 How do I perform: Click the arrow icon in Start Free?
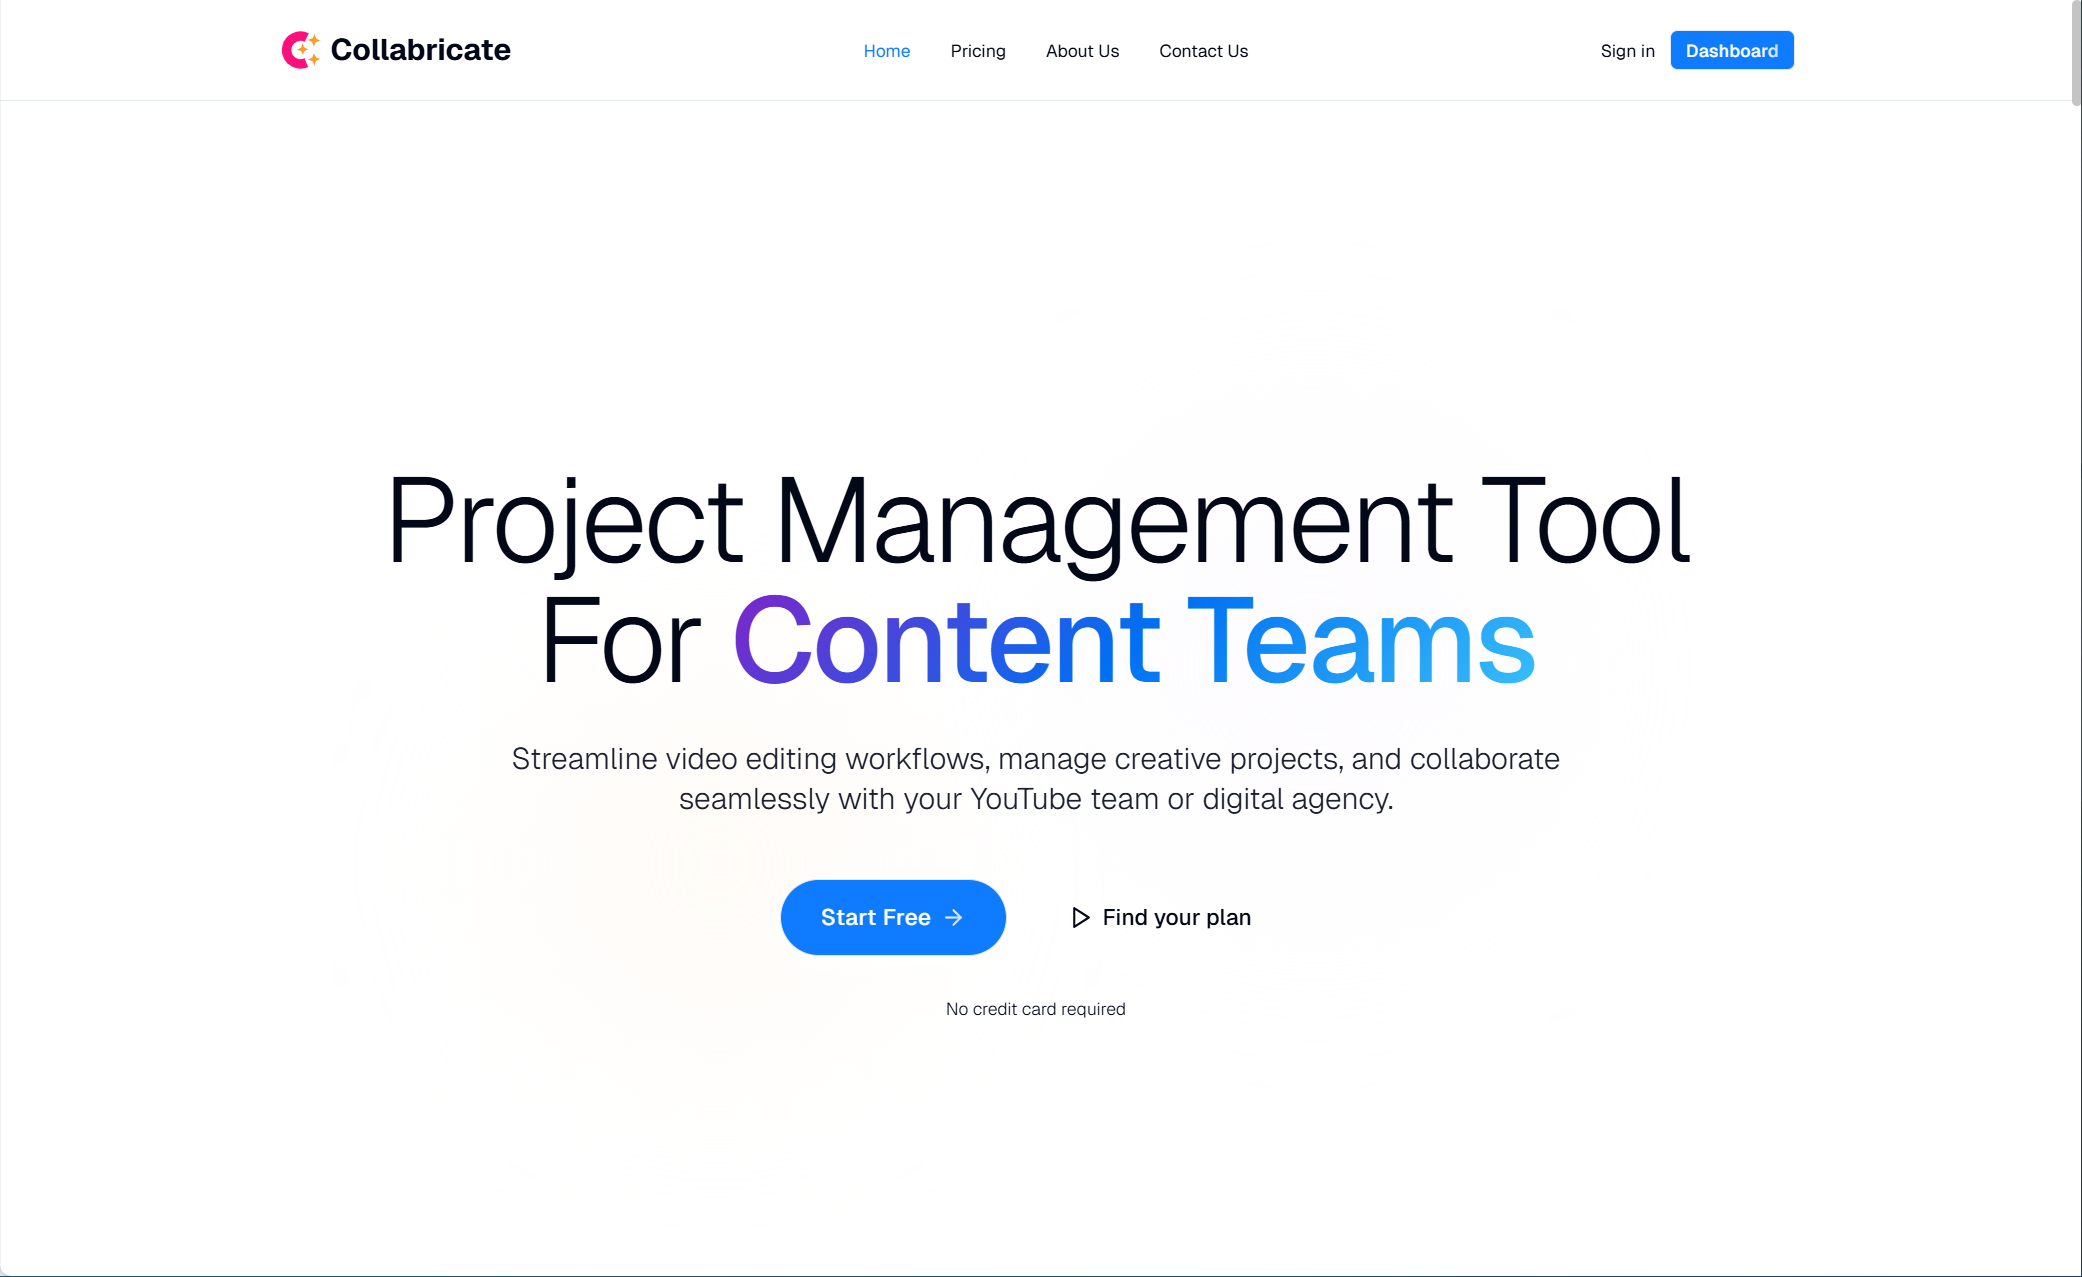[954, 917]
